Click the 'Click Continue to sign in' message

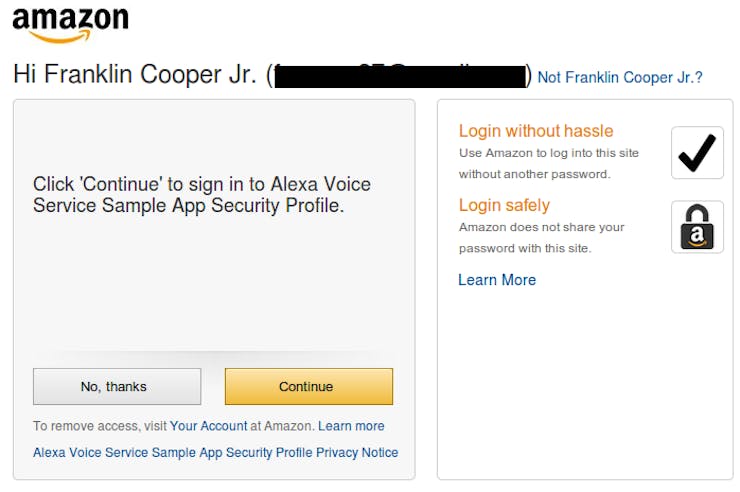tap(202, 195)
